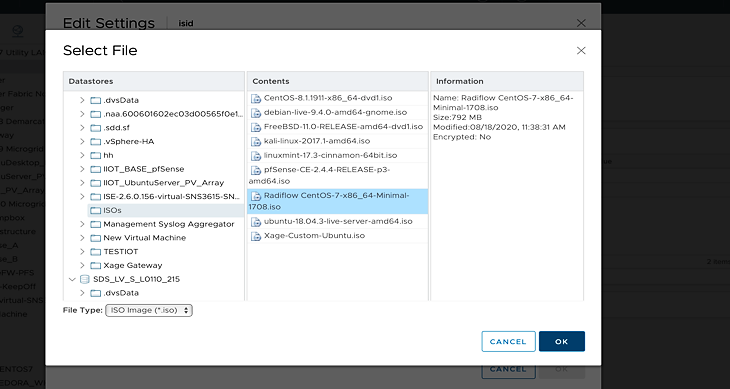730x389 pixels.
Task: Click the kali-linux ISO file icon
Action: (256, 141)
